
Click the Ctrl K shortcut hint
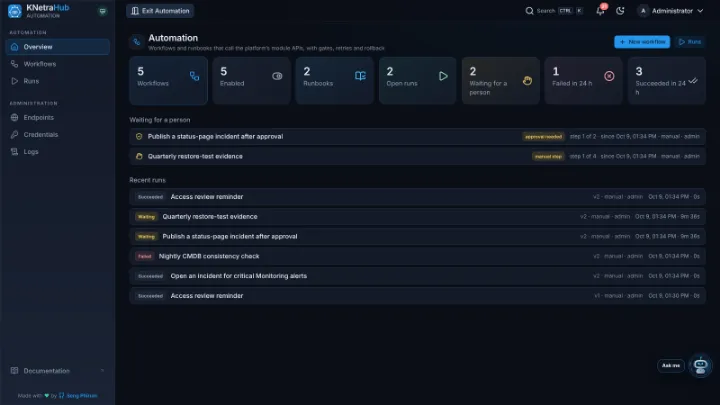pyautogui.click(x=571, y=11)
